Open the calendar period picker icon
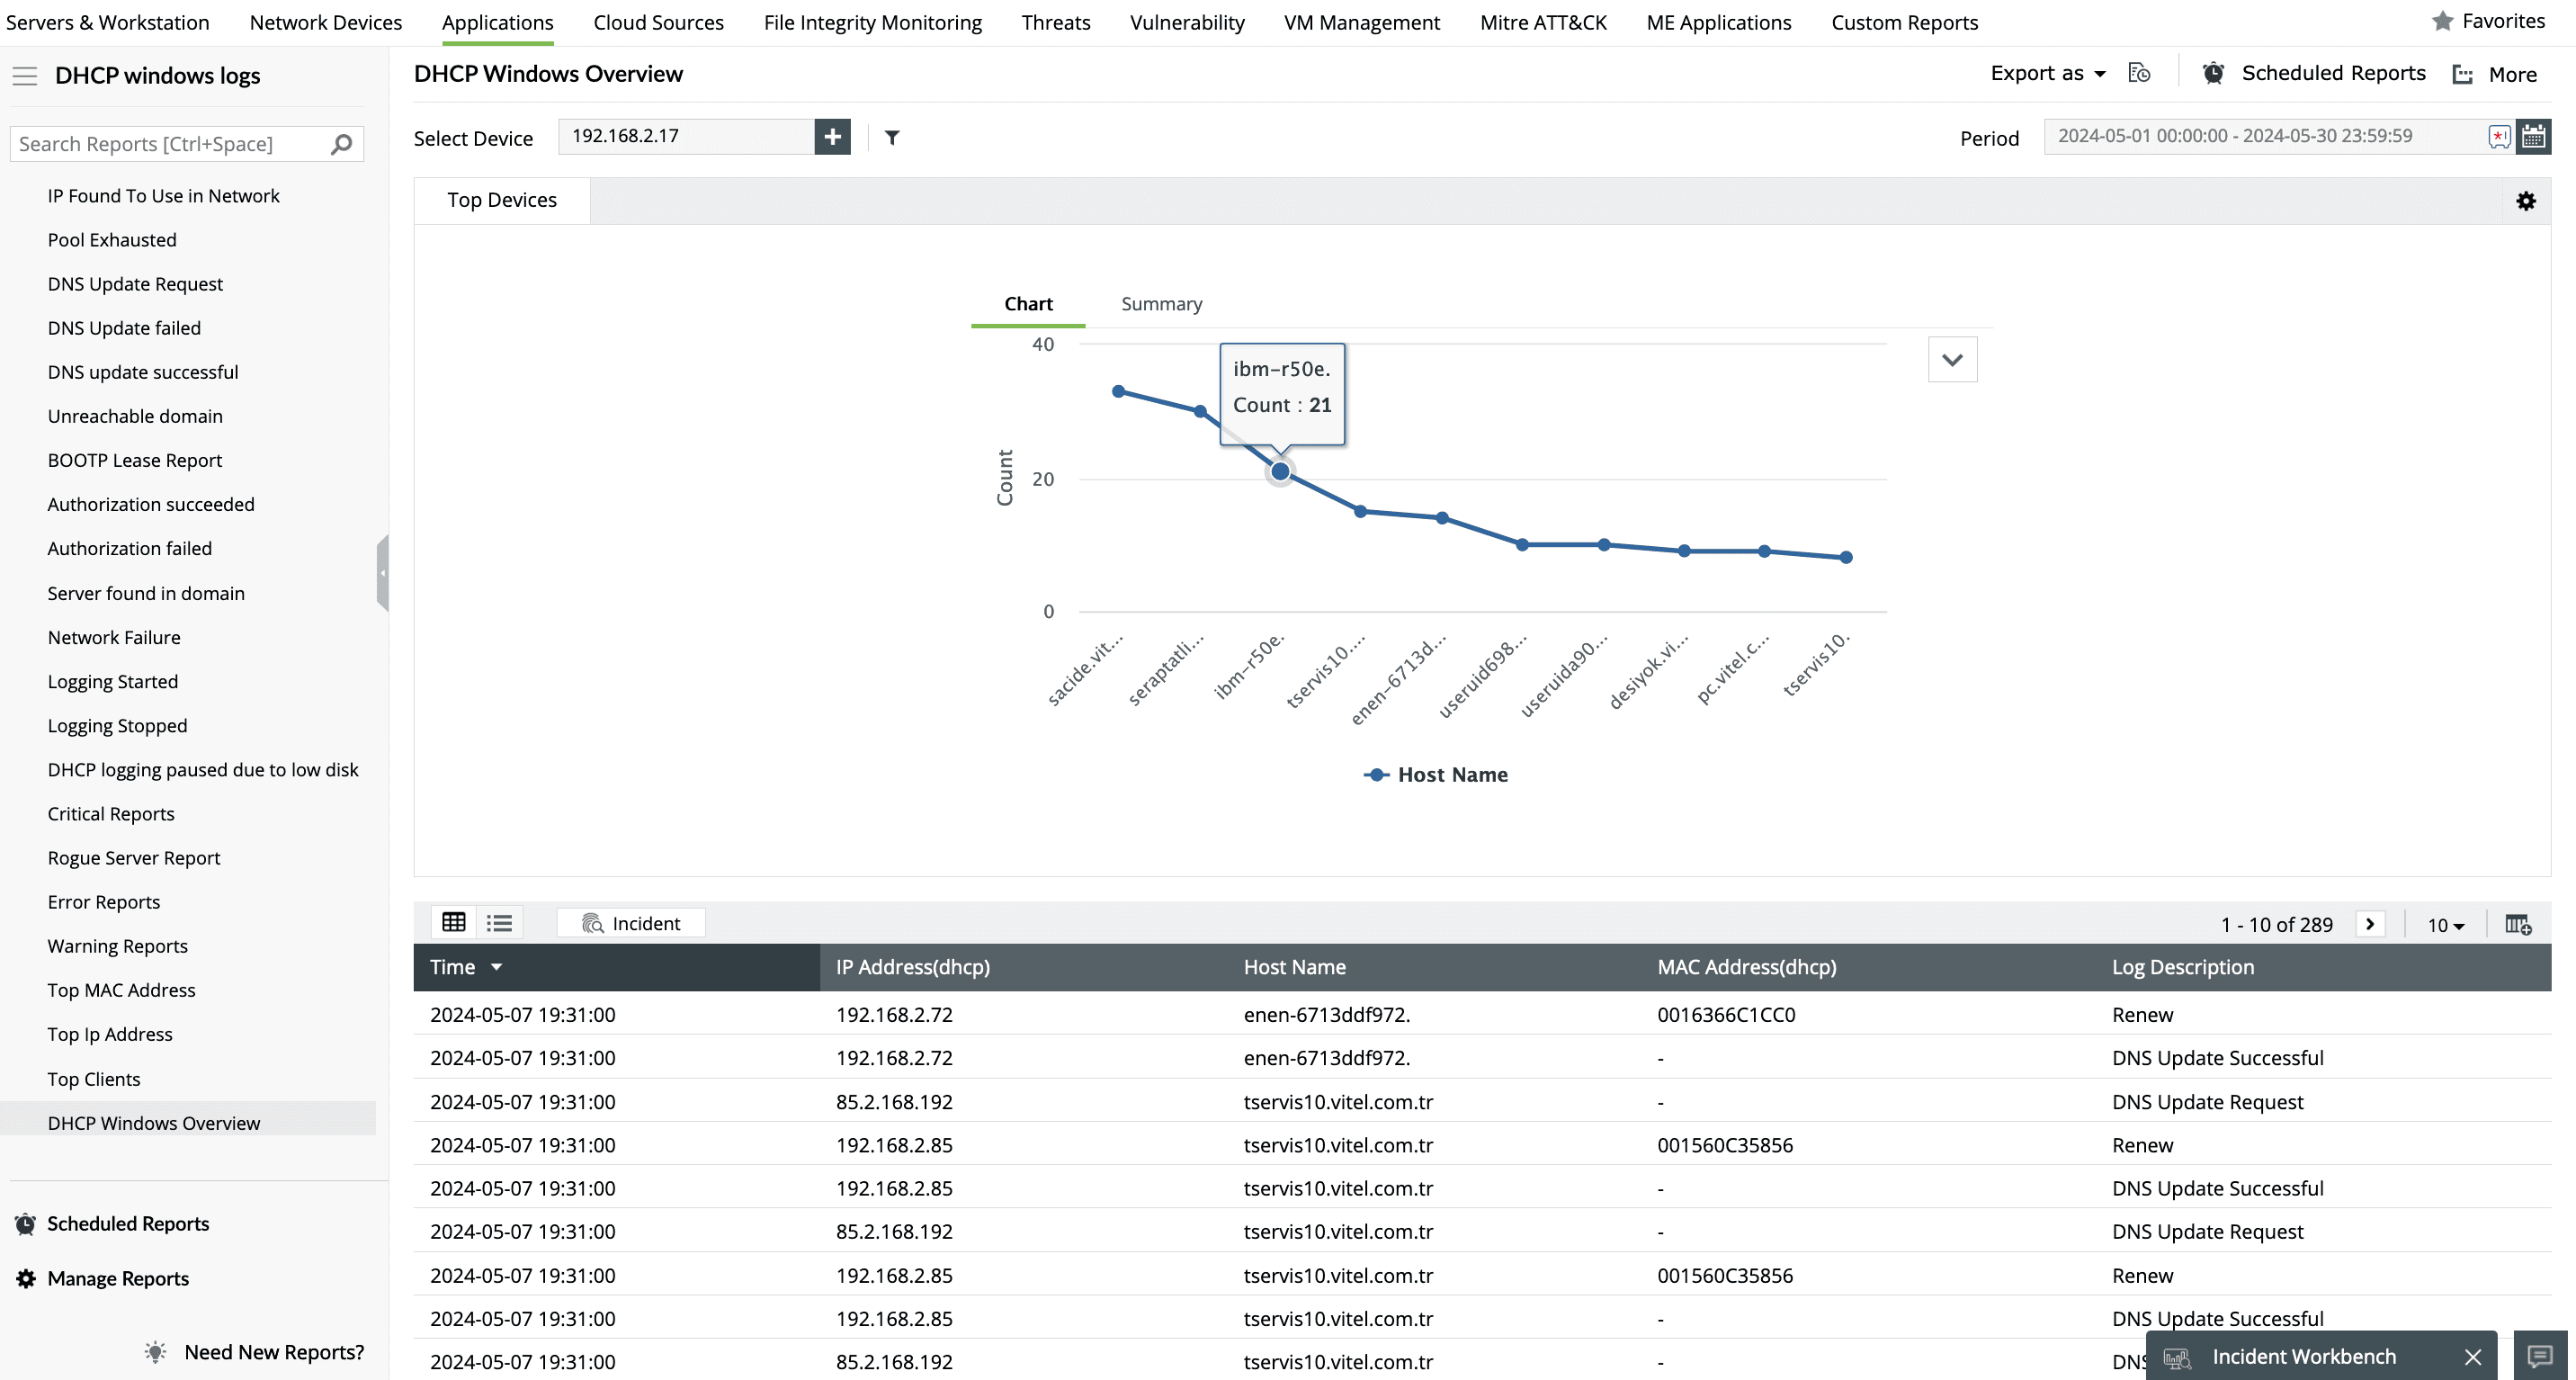Image resolution: width=2576 pixels, height=1380 pixels. tap(2533, 137)
